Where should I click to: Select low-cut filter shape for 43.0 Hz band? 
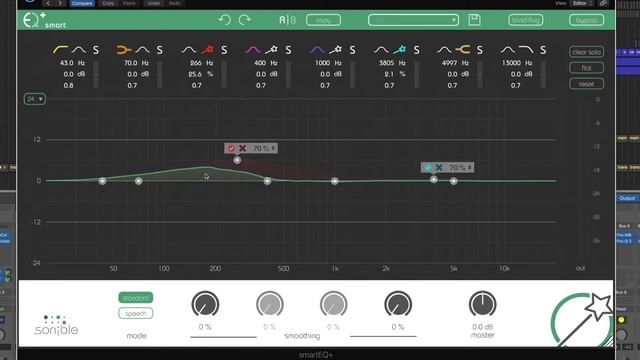point(60,50)
